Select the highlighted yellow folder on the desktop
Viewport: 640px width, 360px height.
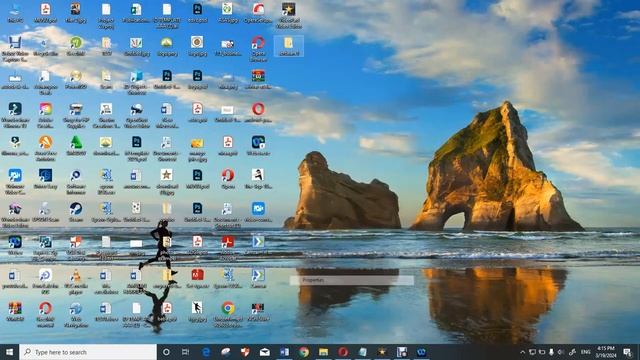click(x=289, y=46)
